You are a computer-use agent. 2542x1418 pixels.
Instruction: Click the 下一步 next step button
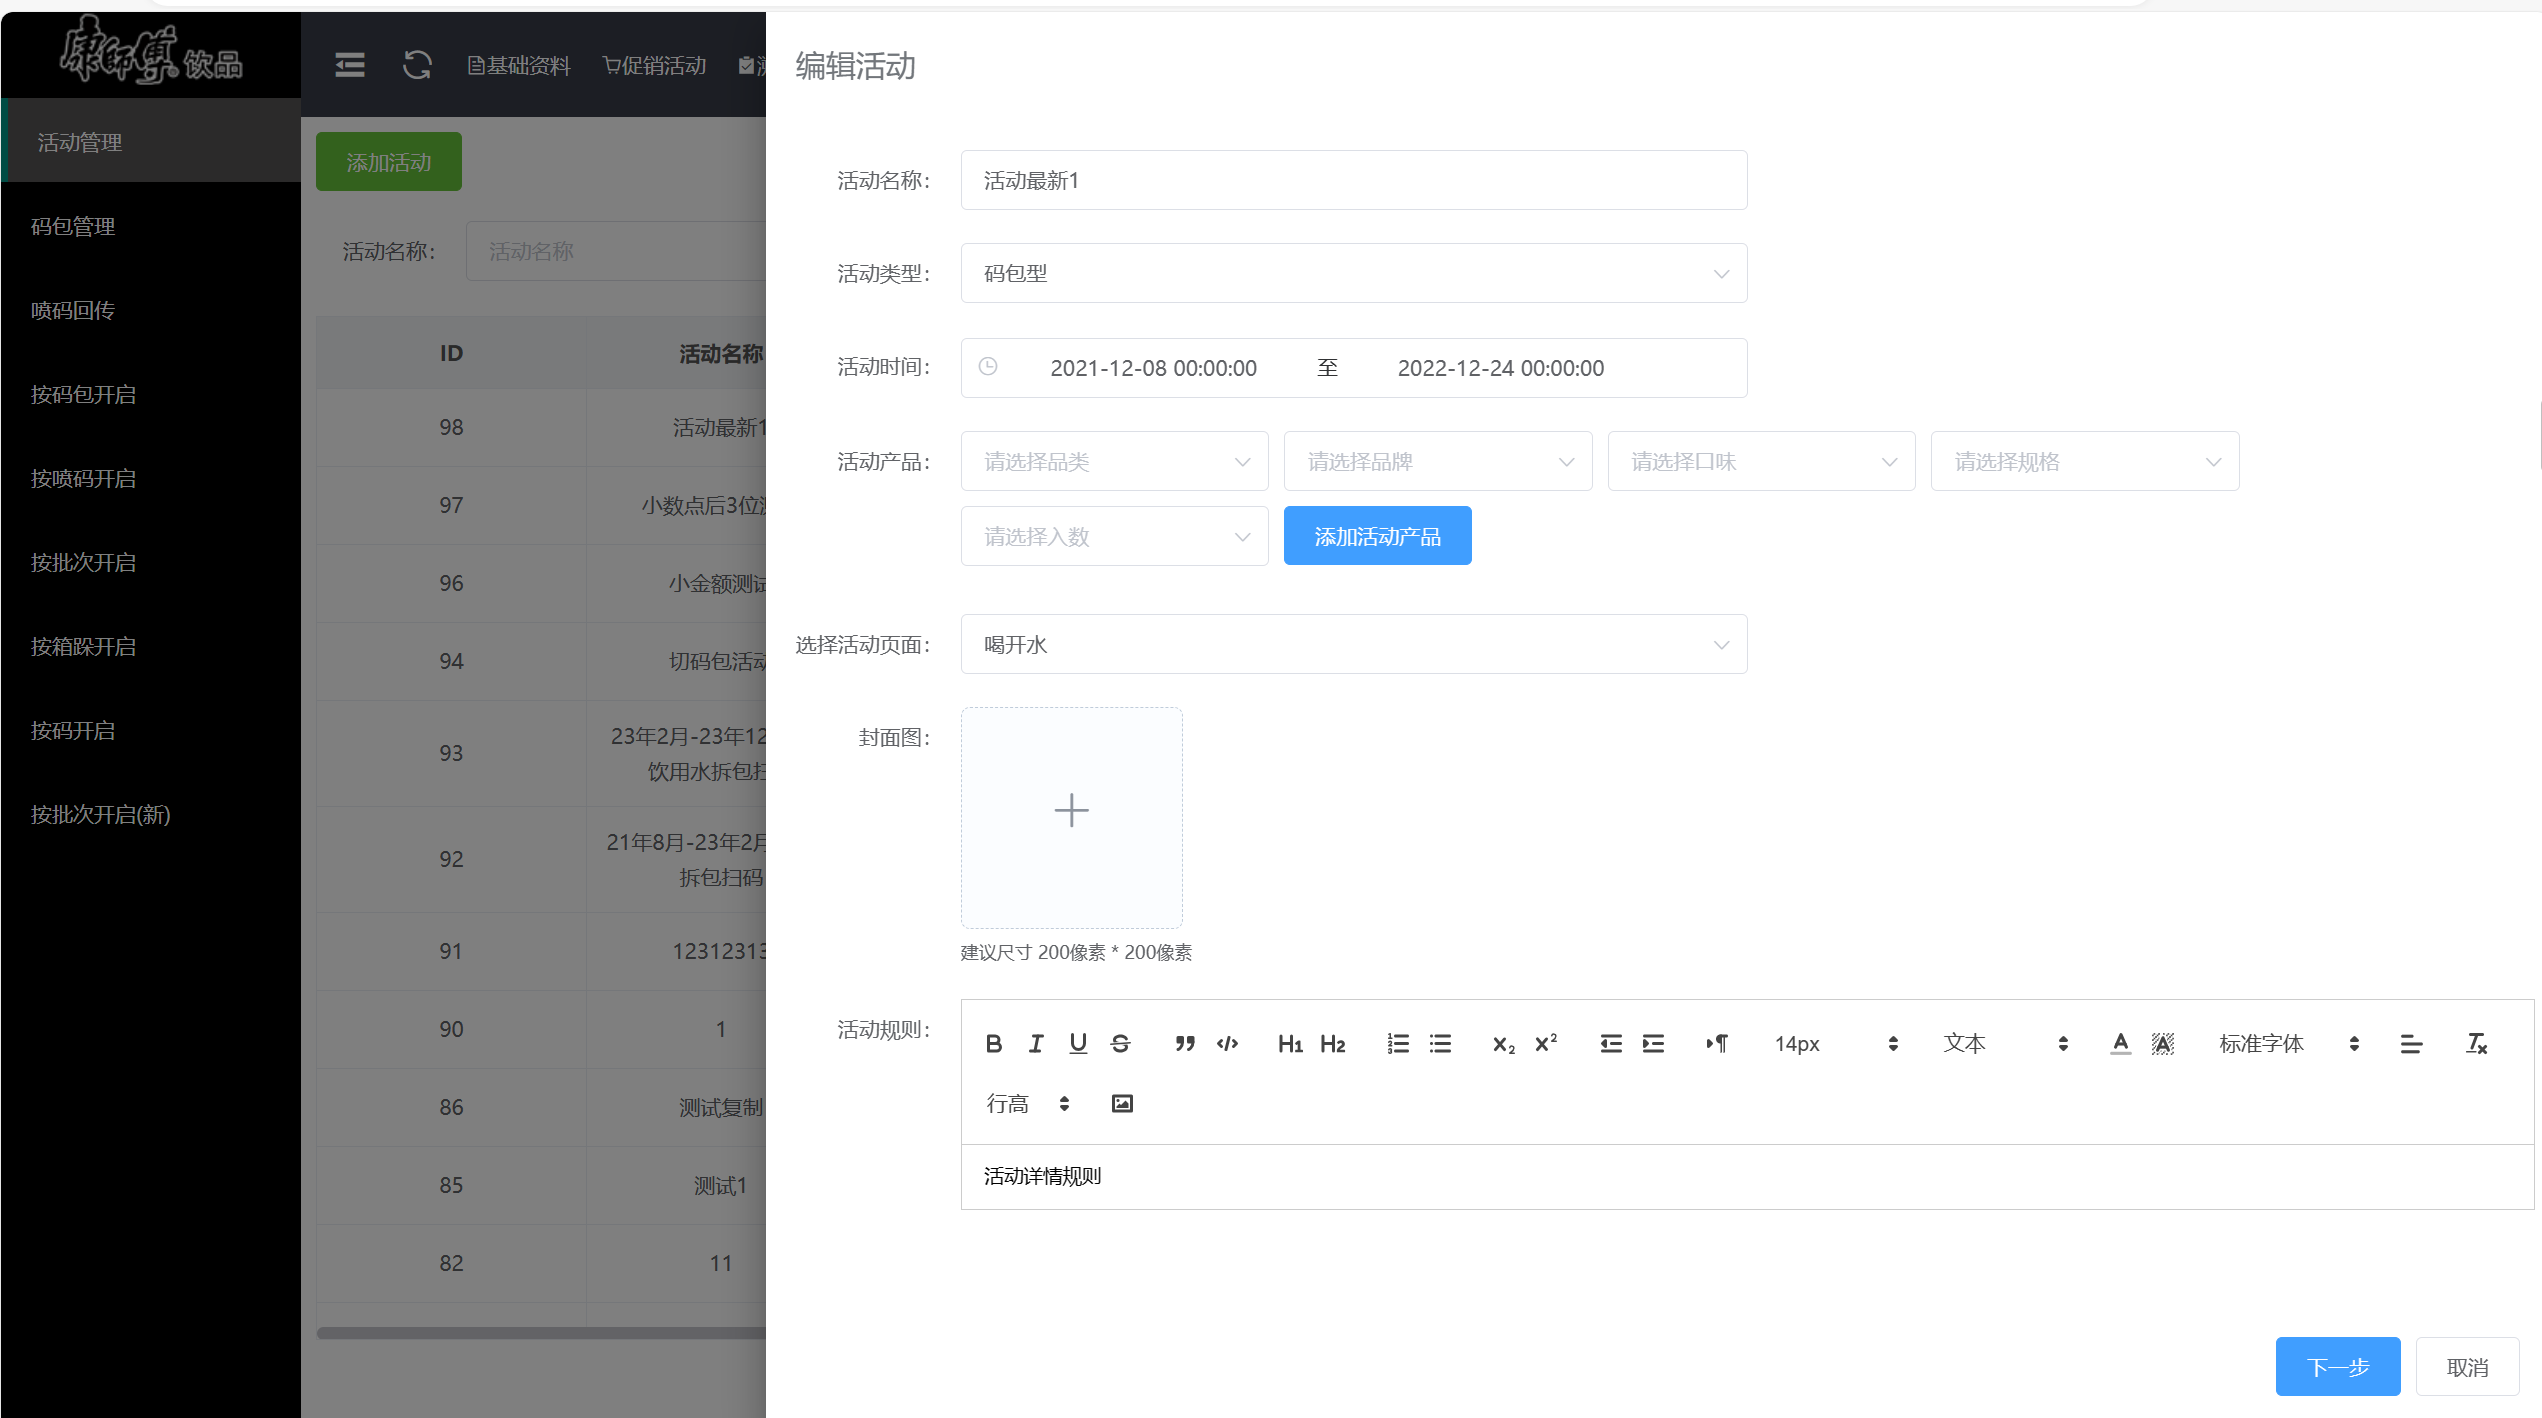tap(2337, 1366)
